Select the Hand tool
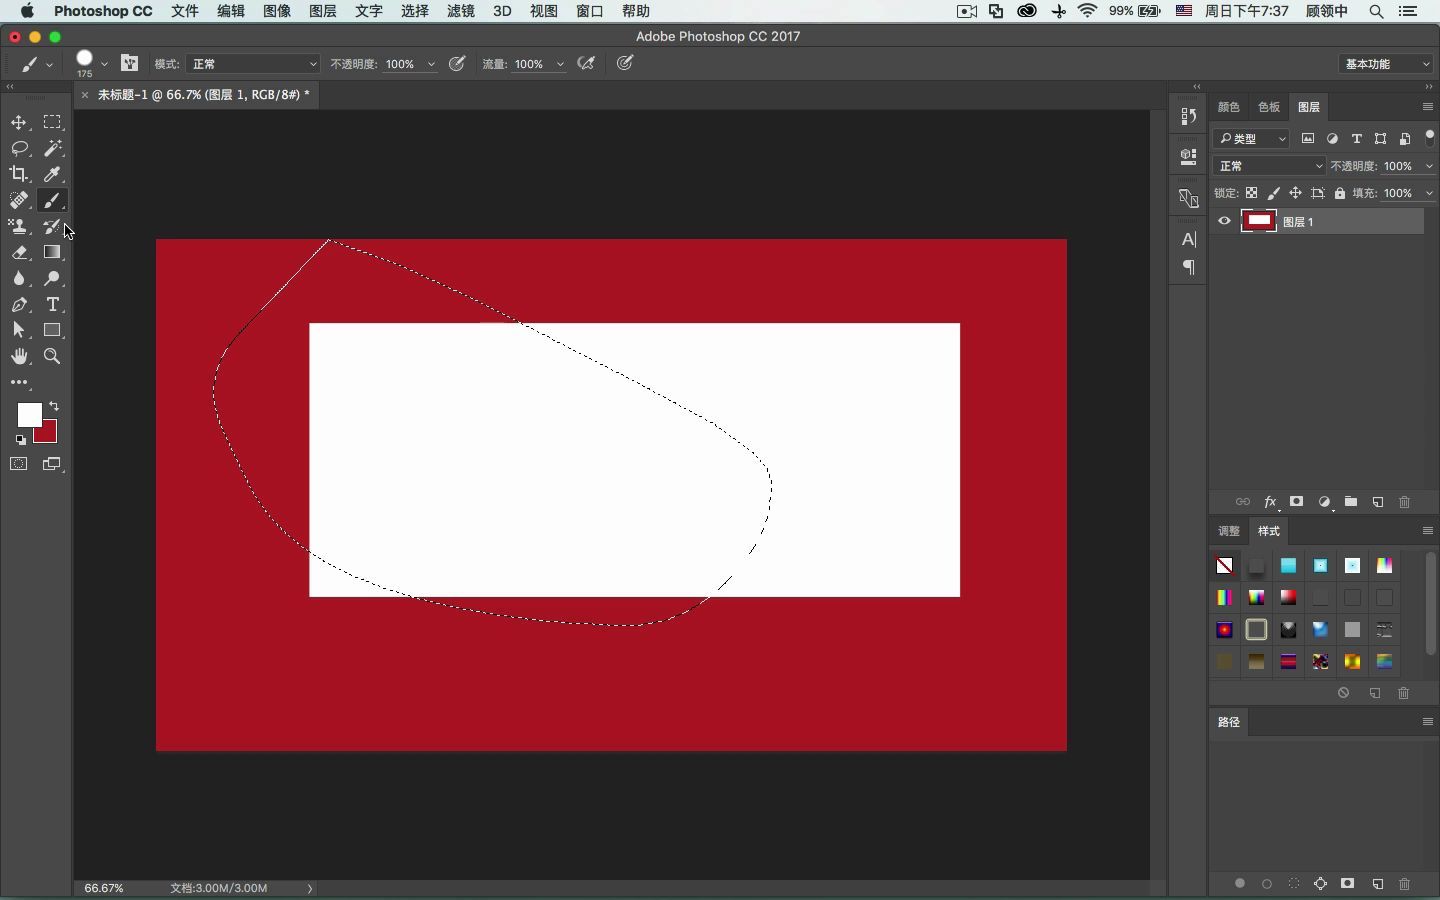The height and width of the screenshot is (900, 1440). (x=19, y=356)
